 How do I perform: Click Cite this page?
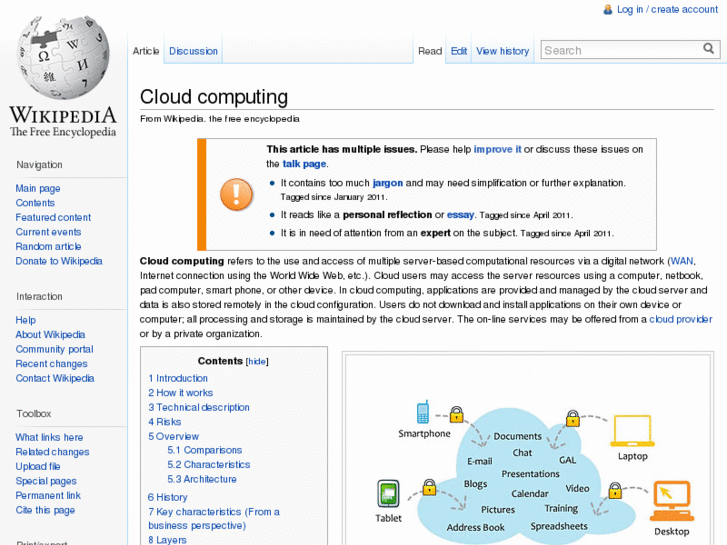(45, 510)
